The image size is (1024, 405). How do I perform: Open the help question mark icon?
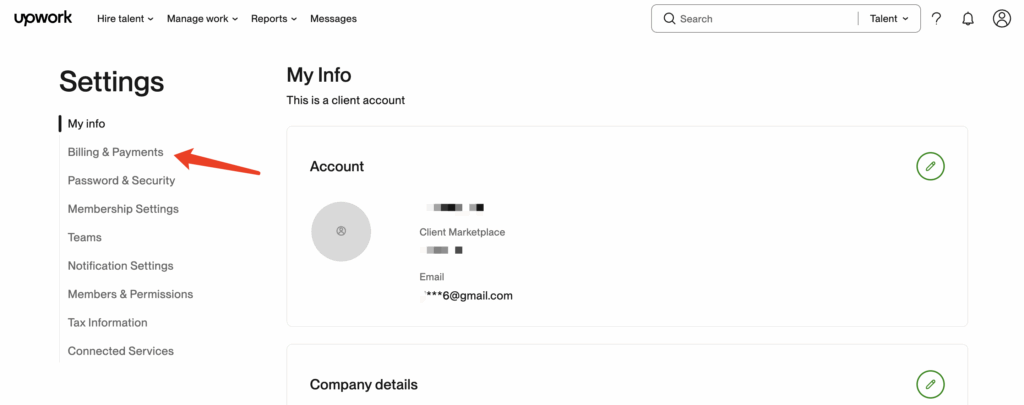coord(936,18)
